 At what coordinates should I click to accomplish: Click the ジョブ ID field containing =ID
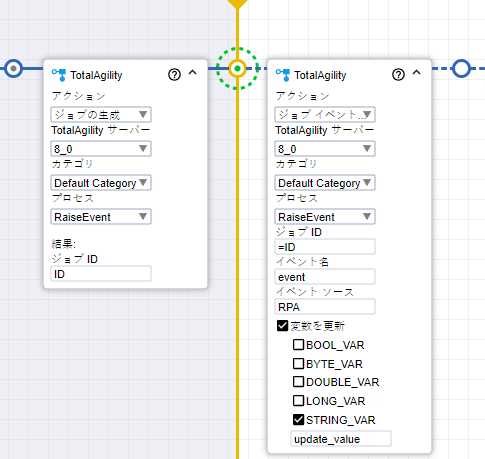click(x=325, y=247)
